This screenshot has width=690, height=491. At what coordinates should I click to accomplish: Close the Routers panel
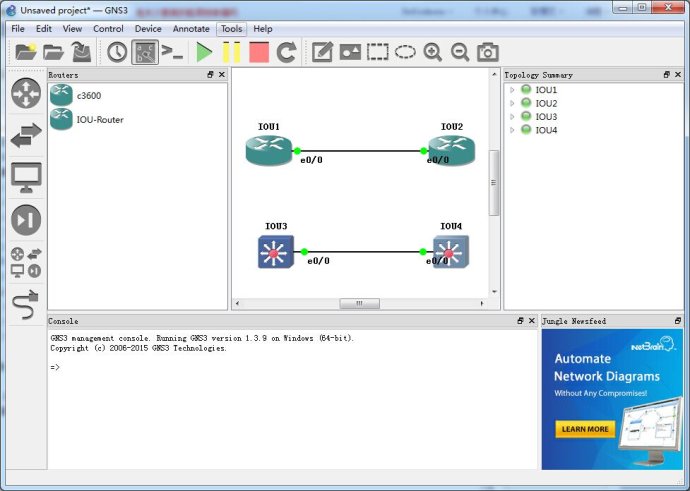222,75
